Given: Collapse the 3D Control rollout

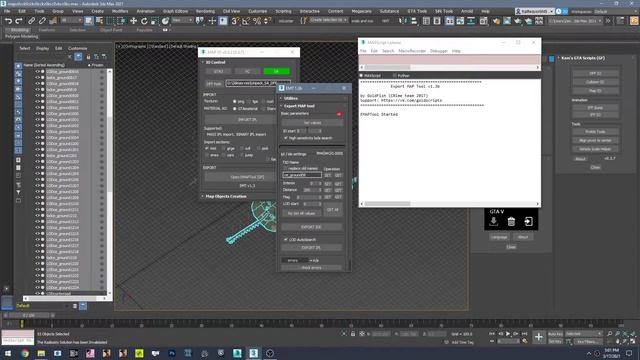Looking at the screenshot, I should pyautogui.click(x=215, y=62).
